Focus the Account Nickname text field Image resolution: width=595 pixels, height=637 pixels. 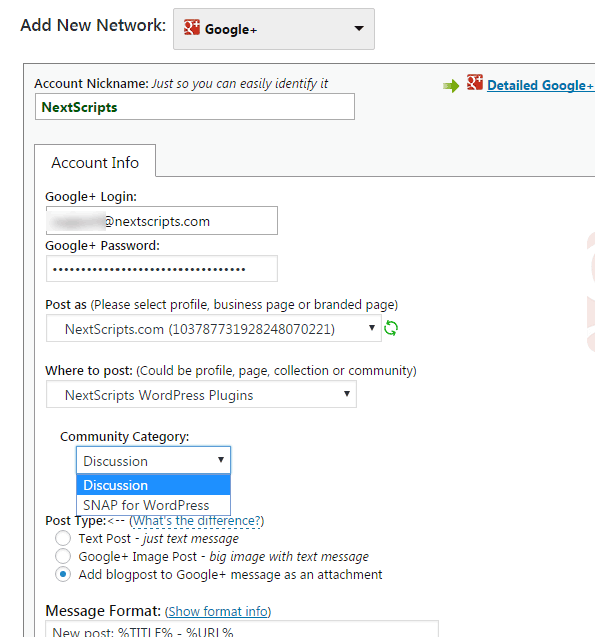[x=195, y=107]
